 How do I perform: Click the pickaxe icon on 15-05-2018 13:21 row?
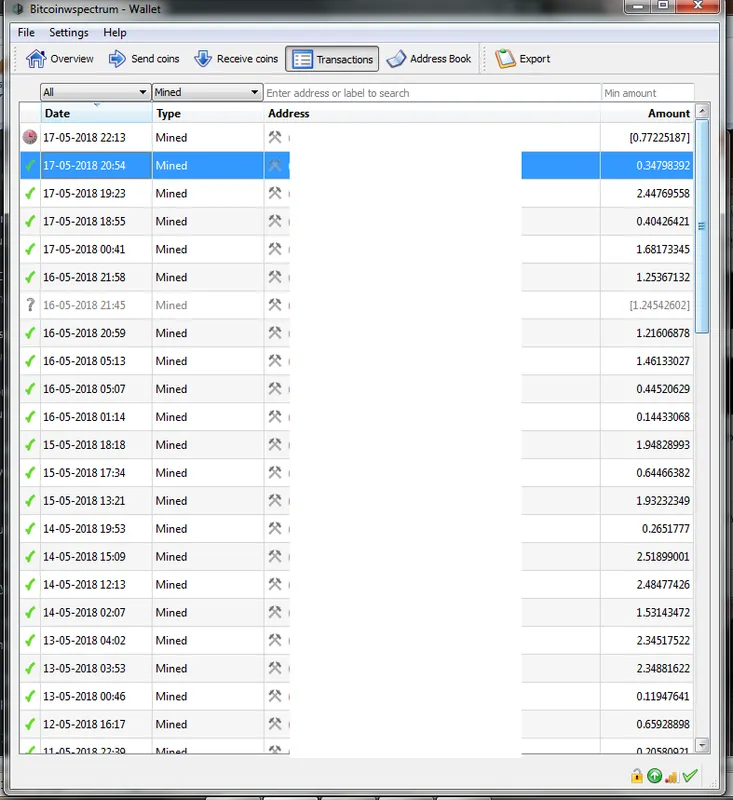point(275,500)
